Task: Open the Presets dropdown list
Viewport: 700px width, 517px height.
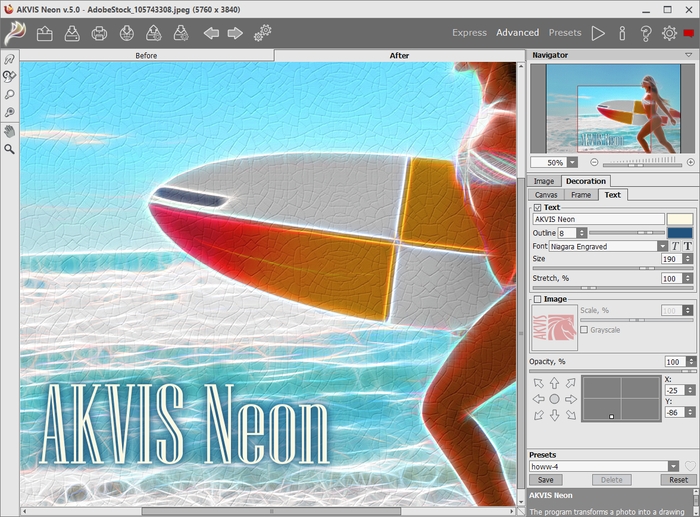Action: click(x=673, y=467)
